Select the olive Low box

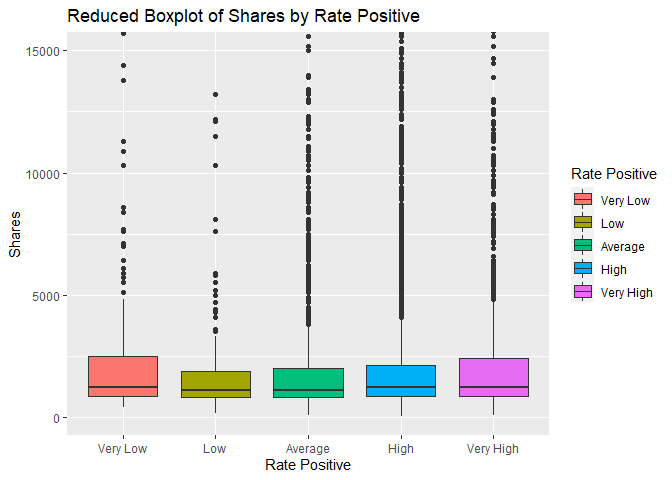coord(214,384)
